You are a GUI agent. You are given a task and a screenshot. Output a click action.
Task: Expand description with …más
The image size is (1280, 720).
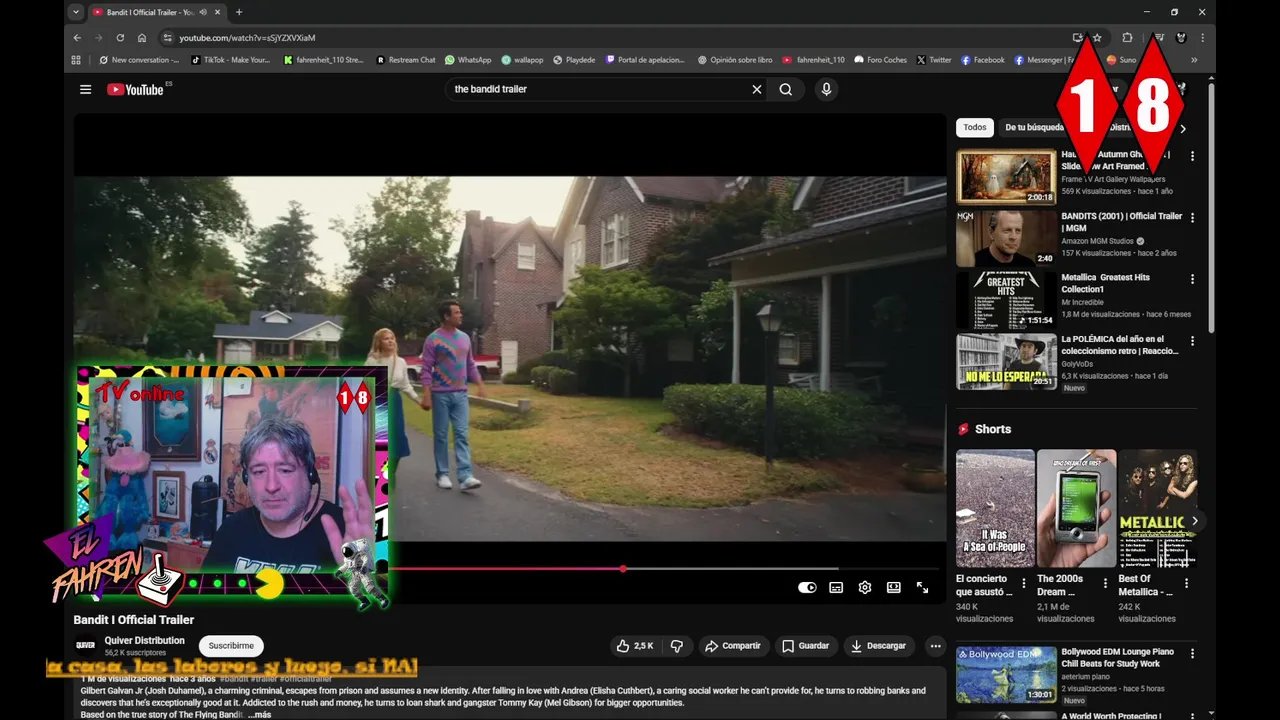click(259, 715)
